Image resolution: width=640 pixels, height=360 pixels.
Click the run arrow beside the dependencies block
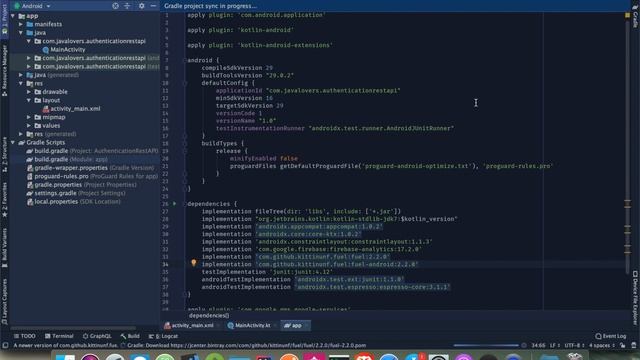175,204
